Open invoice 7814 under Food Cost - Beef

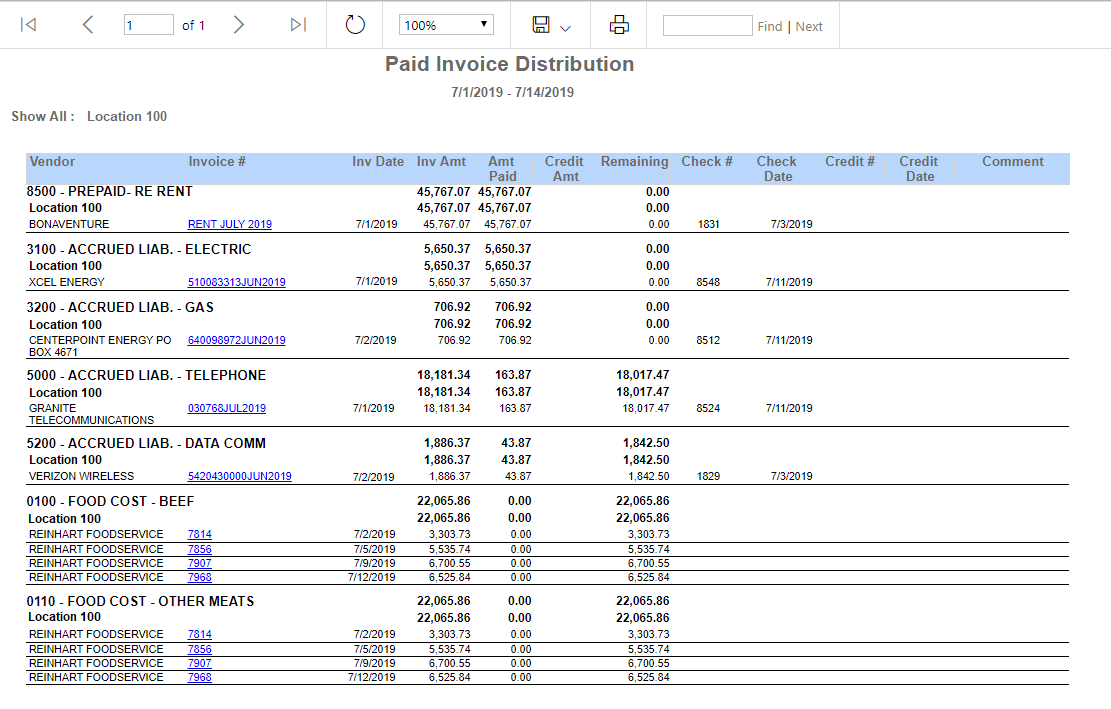pos(200,534)
